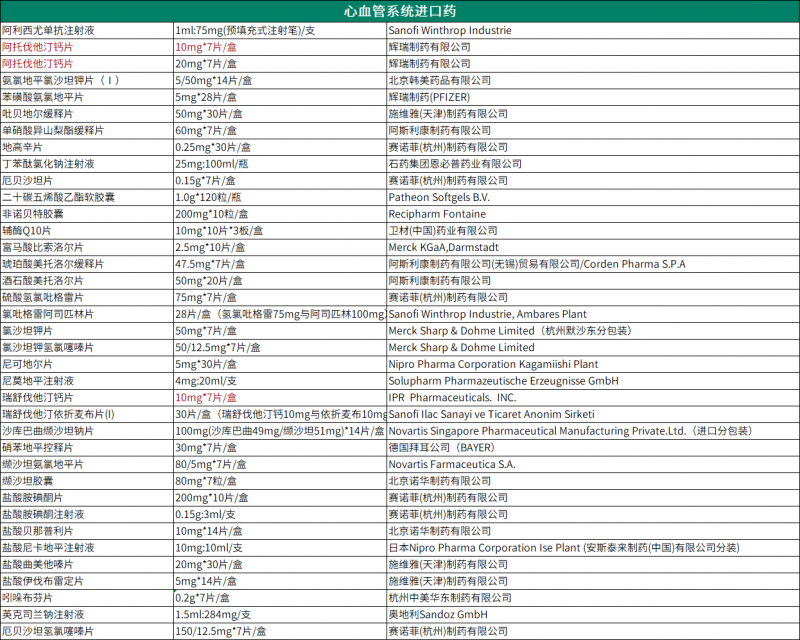Viewport: 800px width, 640px height.
Task: Select manufacturer "石药集团恩必普药业有限公司"
Action: coord(455,164)
